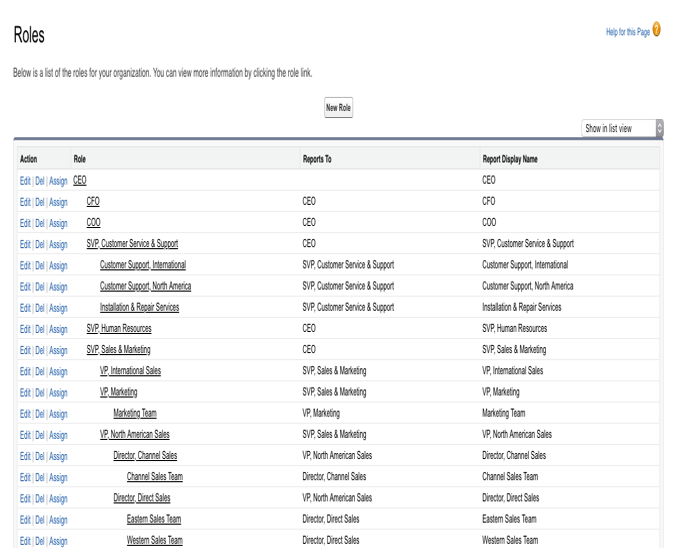Open the CEO role link
Screen dimensions: 673x558
coord(79,180)
